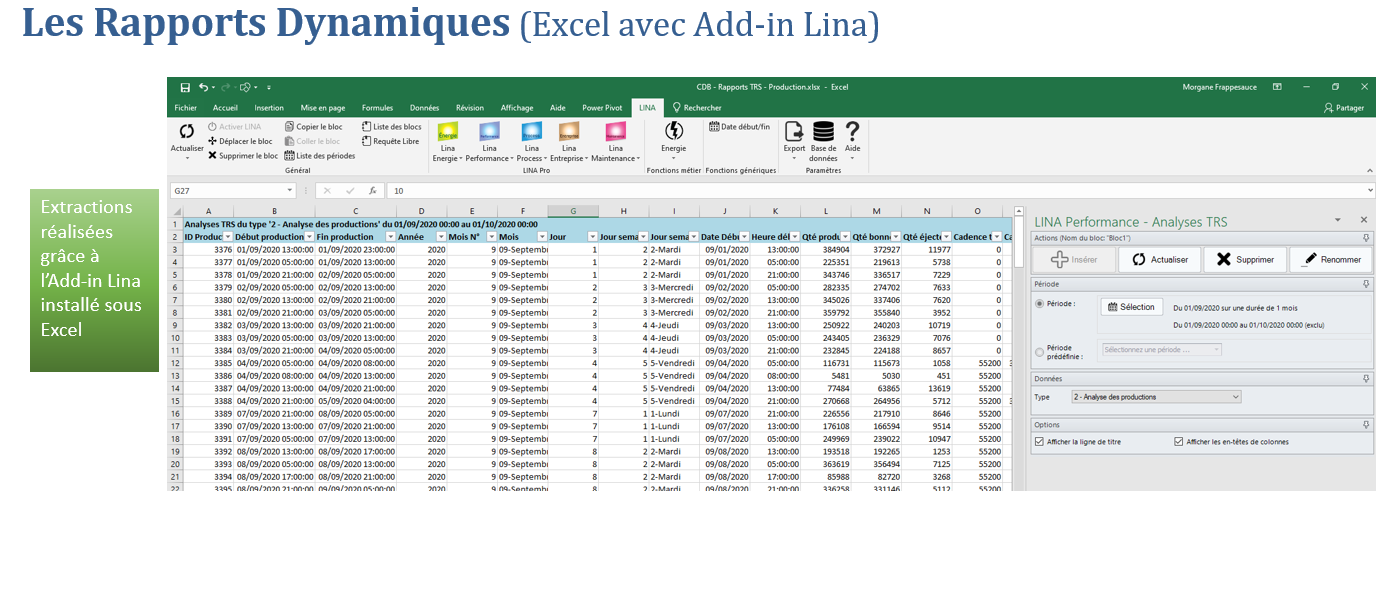Open the filter dropdown on Début production column
The width and height of the screenshot is (1386, 589).
click(307, 237)
